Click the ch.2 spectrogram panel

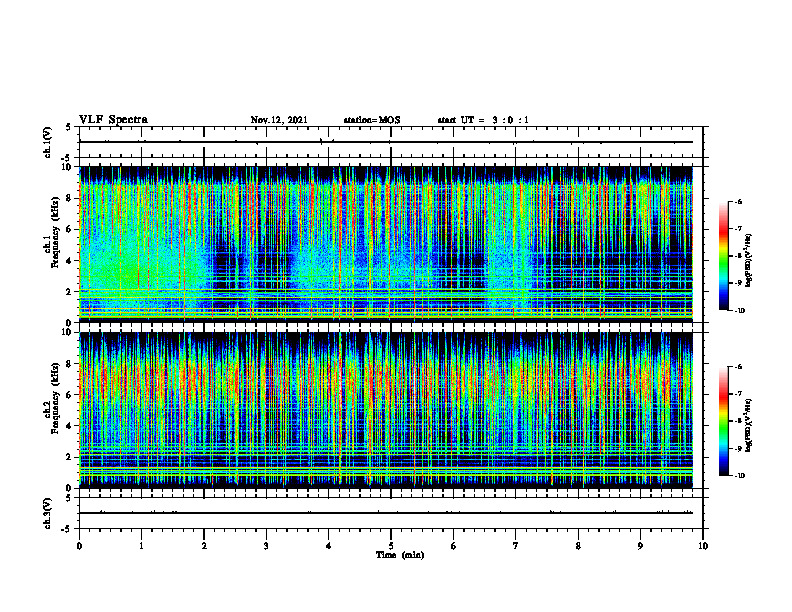tap(386, 410)
